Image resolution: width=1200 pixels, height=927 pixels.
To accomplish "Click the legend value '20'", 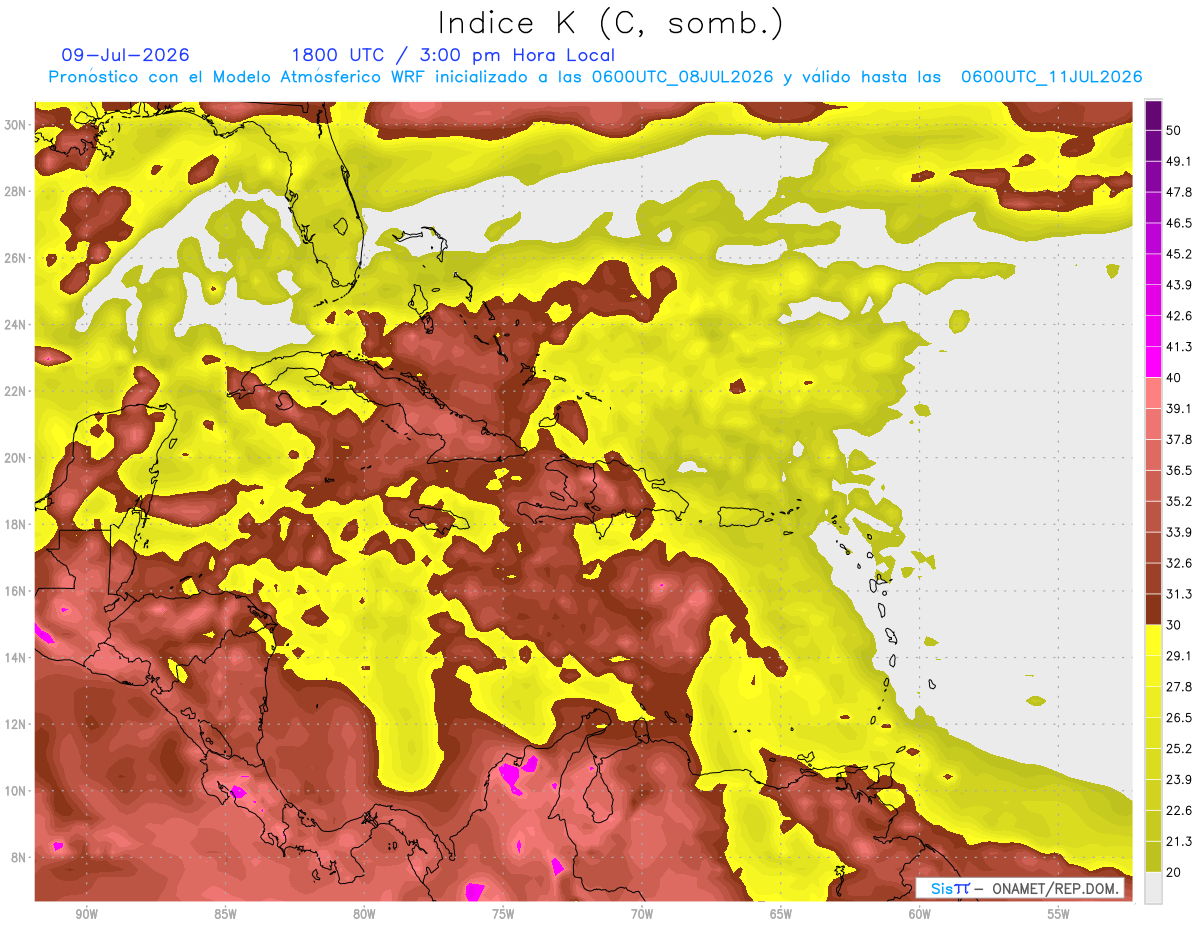I will (x=1174, y=872).
